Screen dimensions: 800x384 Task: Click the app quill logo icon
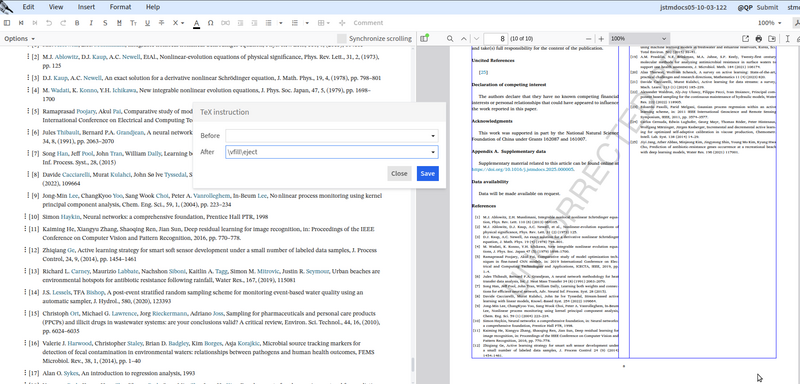(x=7, y=6)
